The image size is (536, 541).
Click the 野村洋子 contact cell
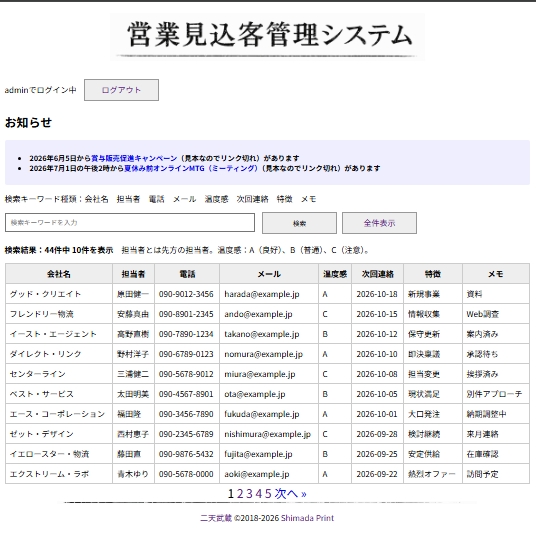click(133, 354)
